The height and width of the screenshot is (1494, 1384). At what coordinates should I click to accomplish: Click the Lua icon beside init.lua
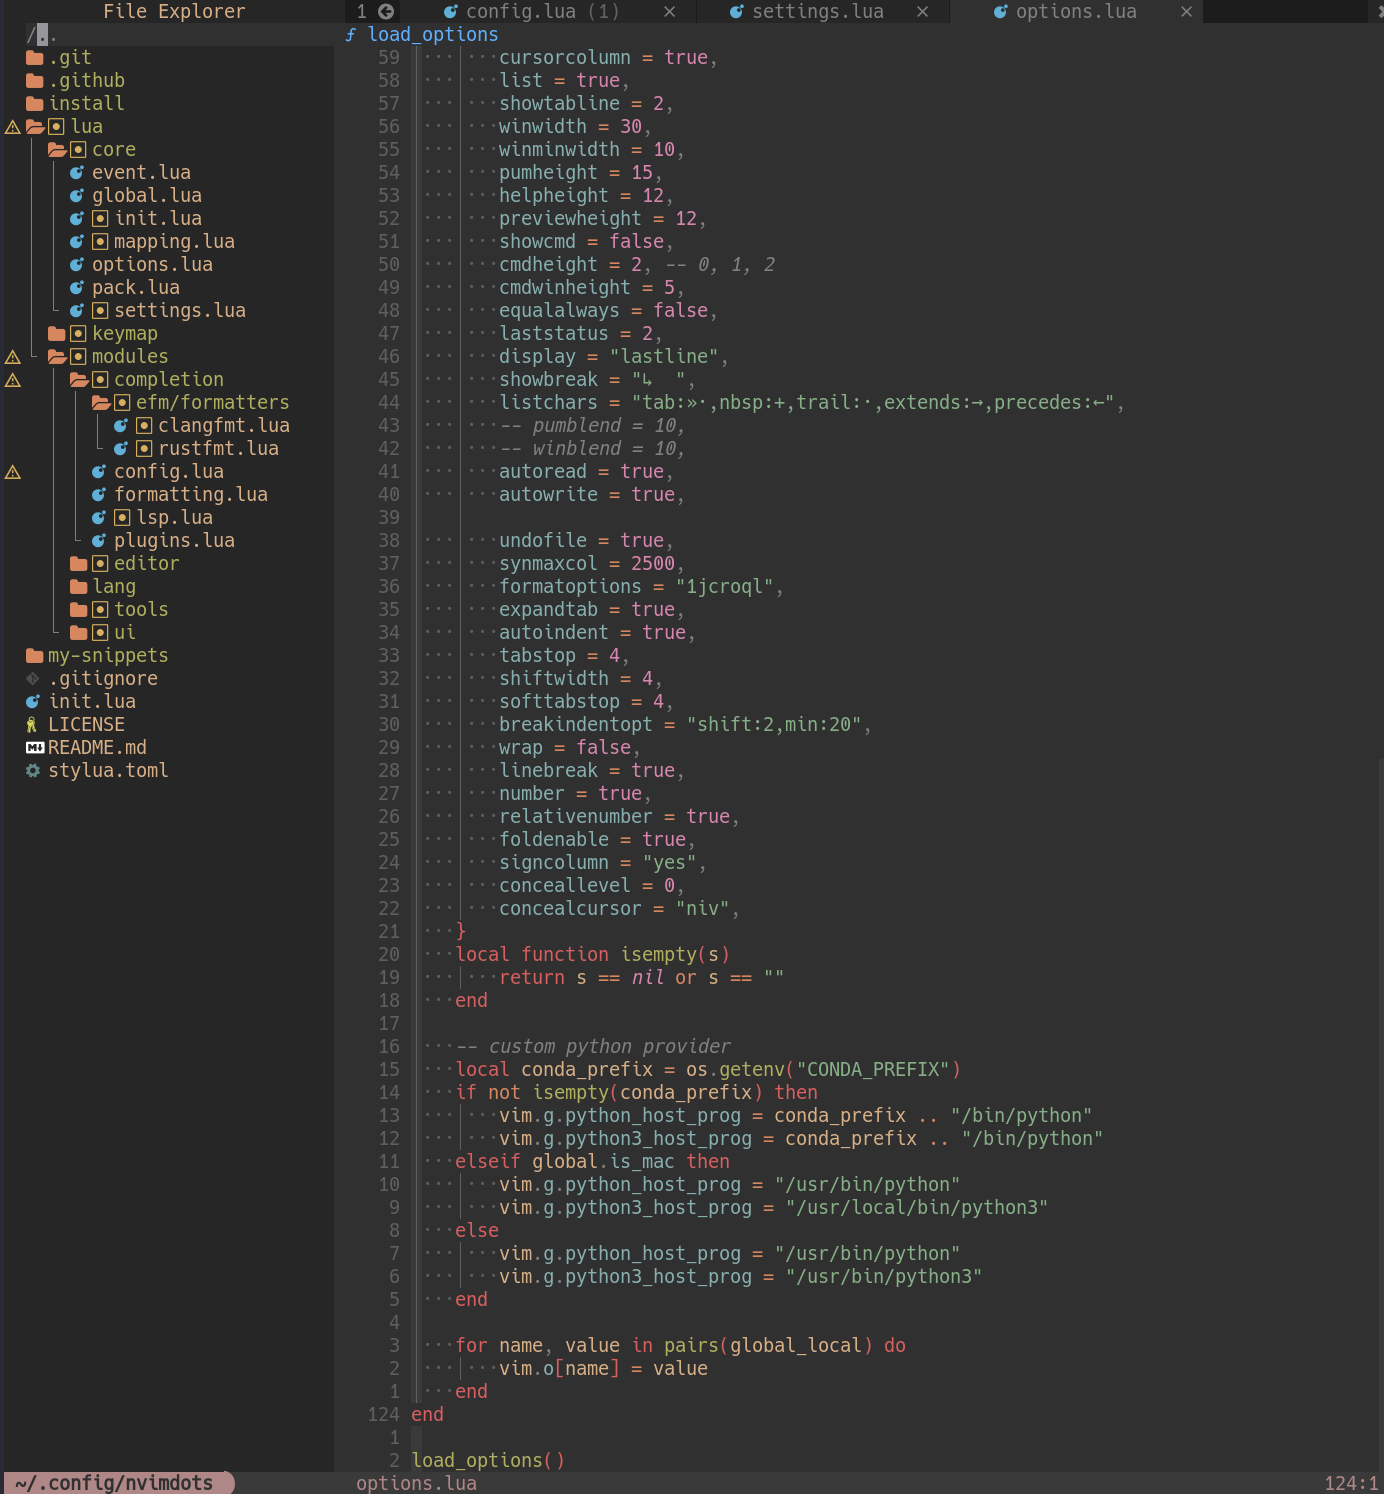(33, 701)
